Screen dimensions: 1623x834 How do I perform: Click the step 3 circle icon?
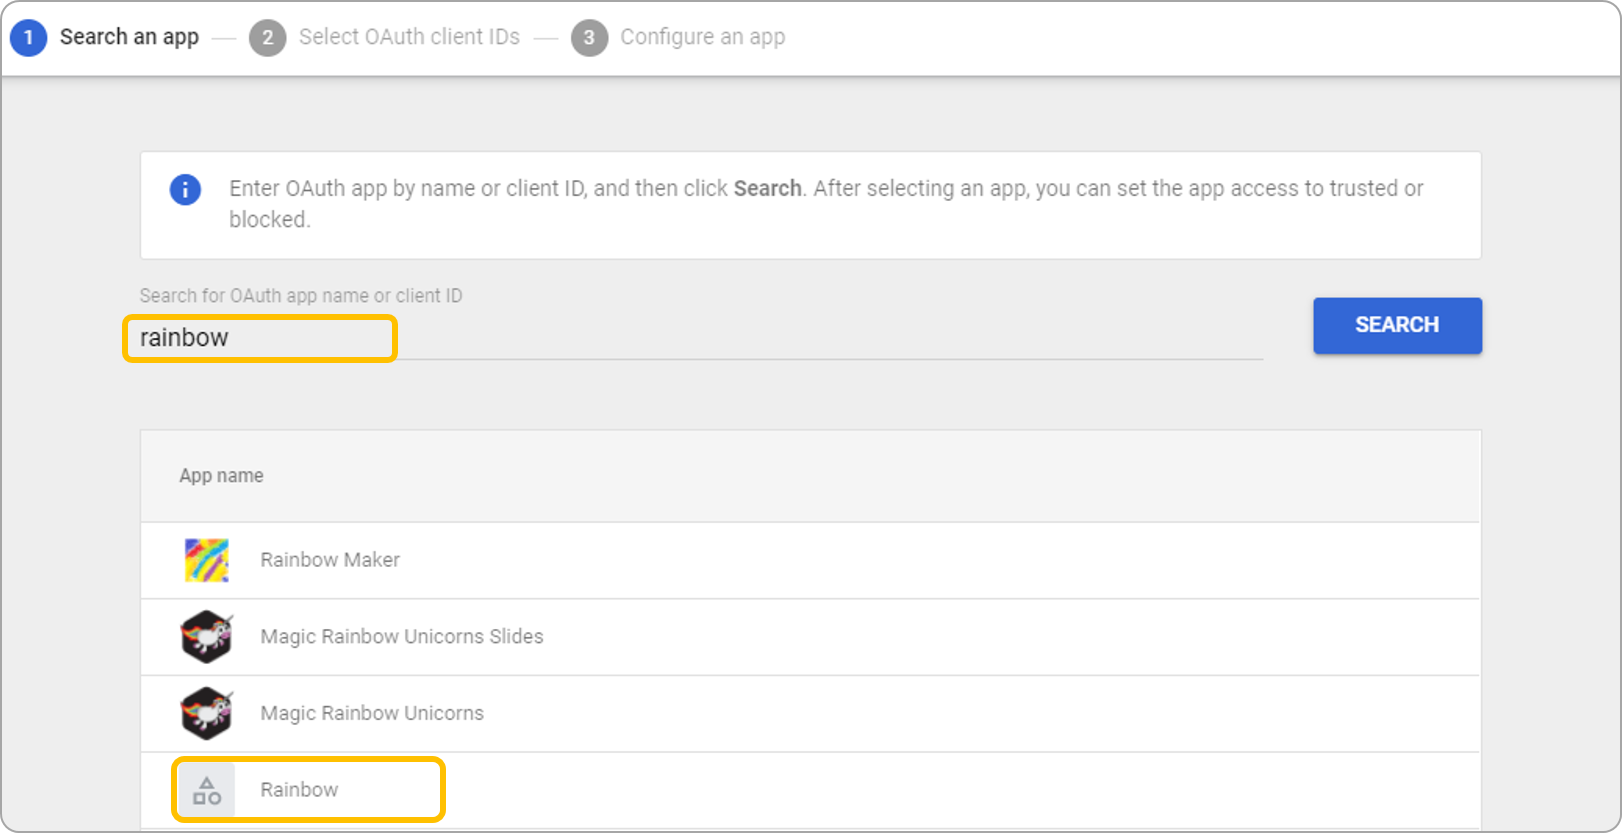click(x=589, y=37)
